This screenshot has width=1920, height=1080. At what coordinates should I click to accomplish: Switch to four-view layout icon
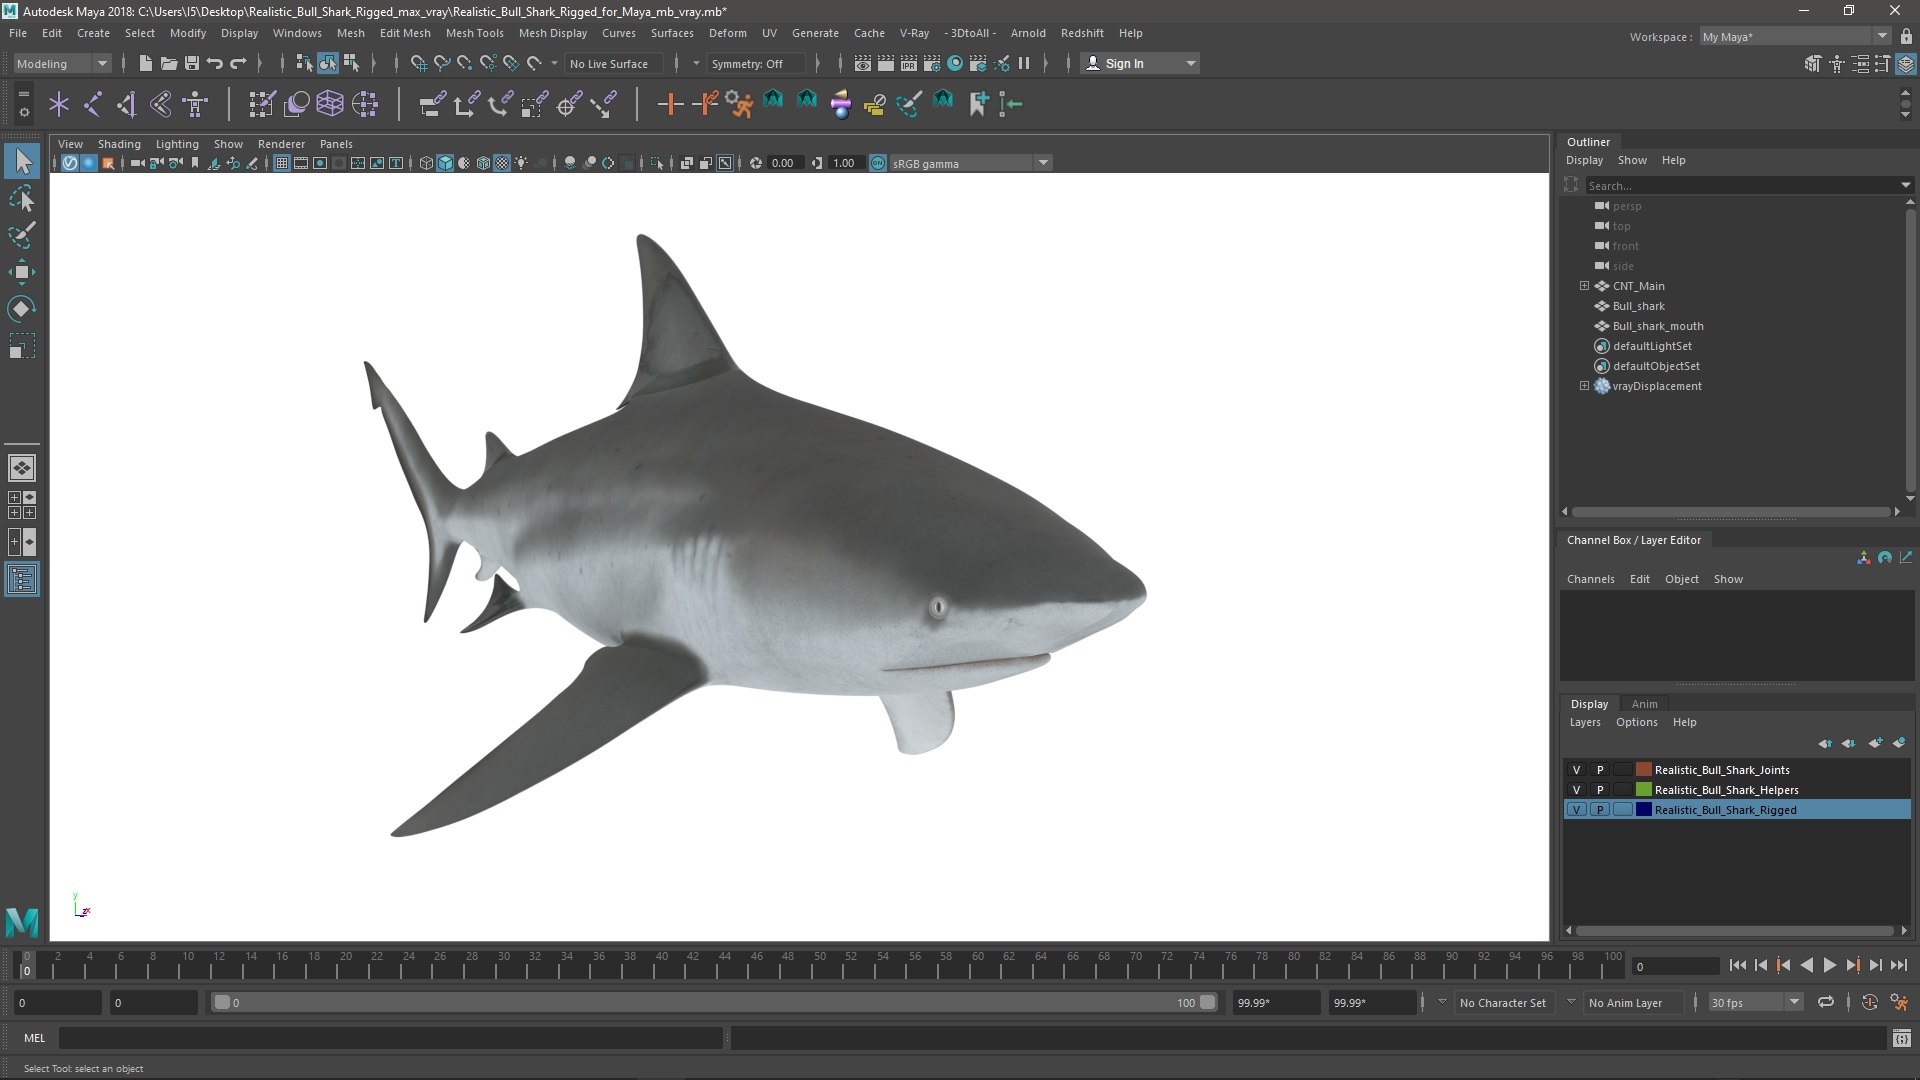point(22,505)
